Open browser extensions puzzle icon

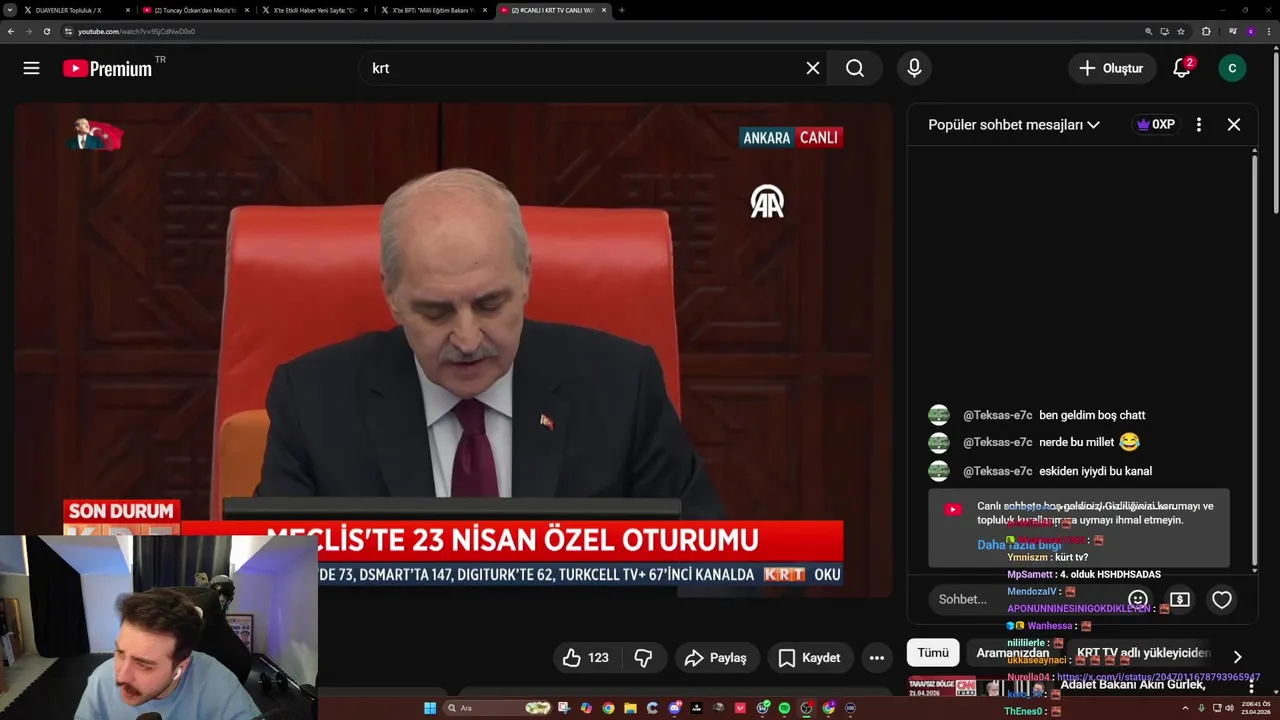pos(1206,31)
